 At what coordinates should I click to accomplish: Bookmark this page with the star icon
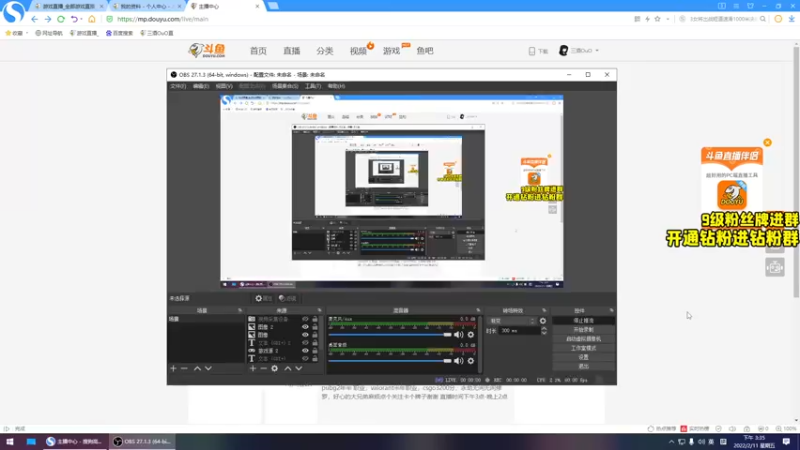pos(658,19)
